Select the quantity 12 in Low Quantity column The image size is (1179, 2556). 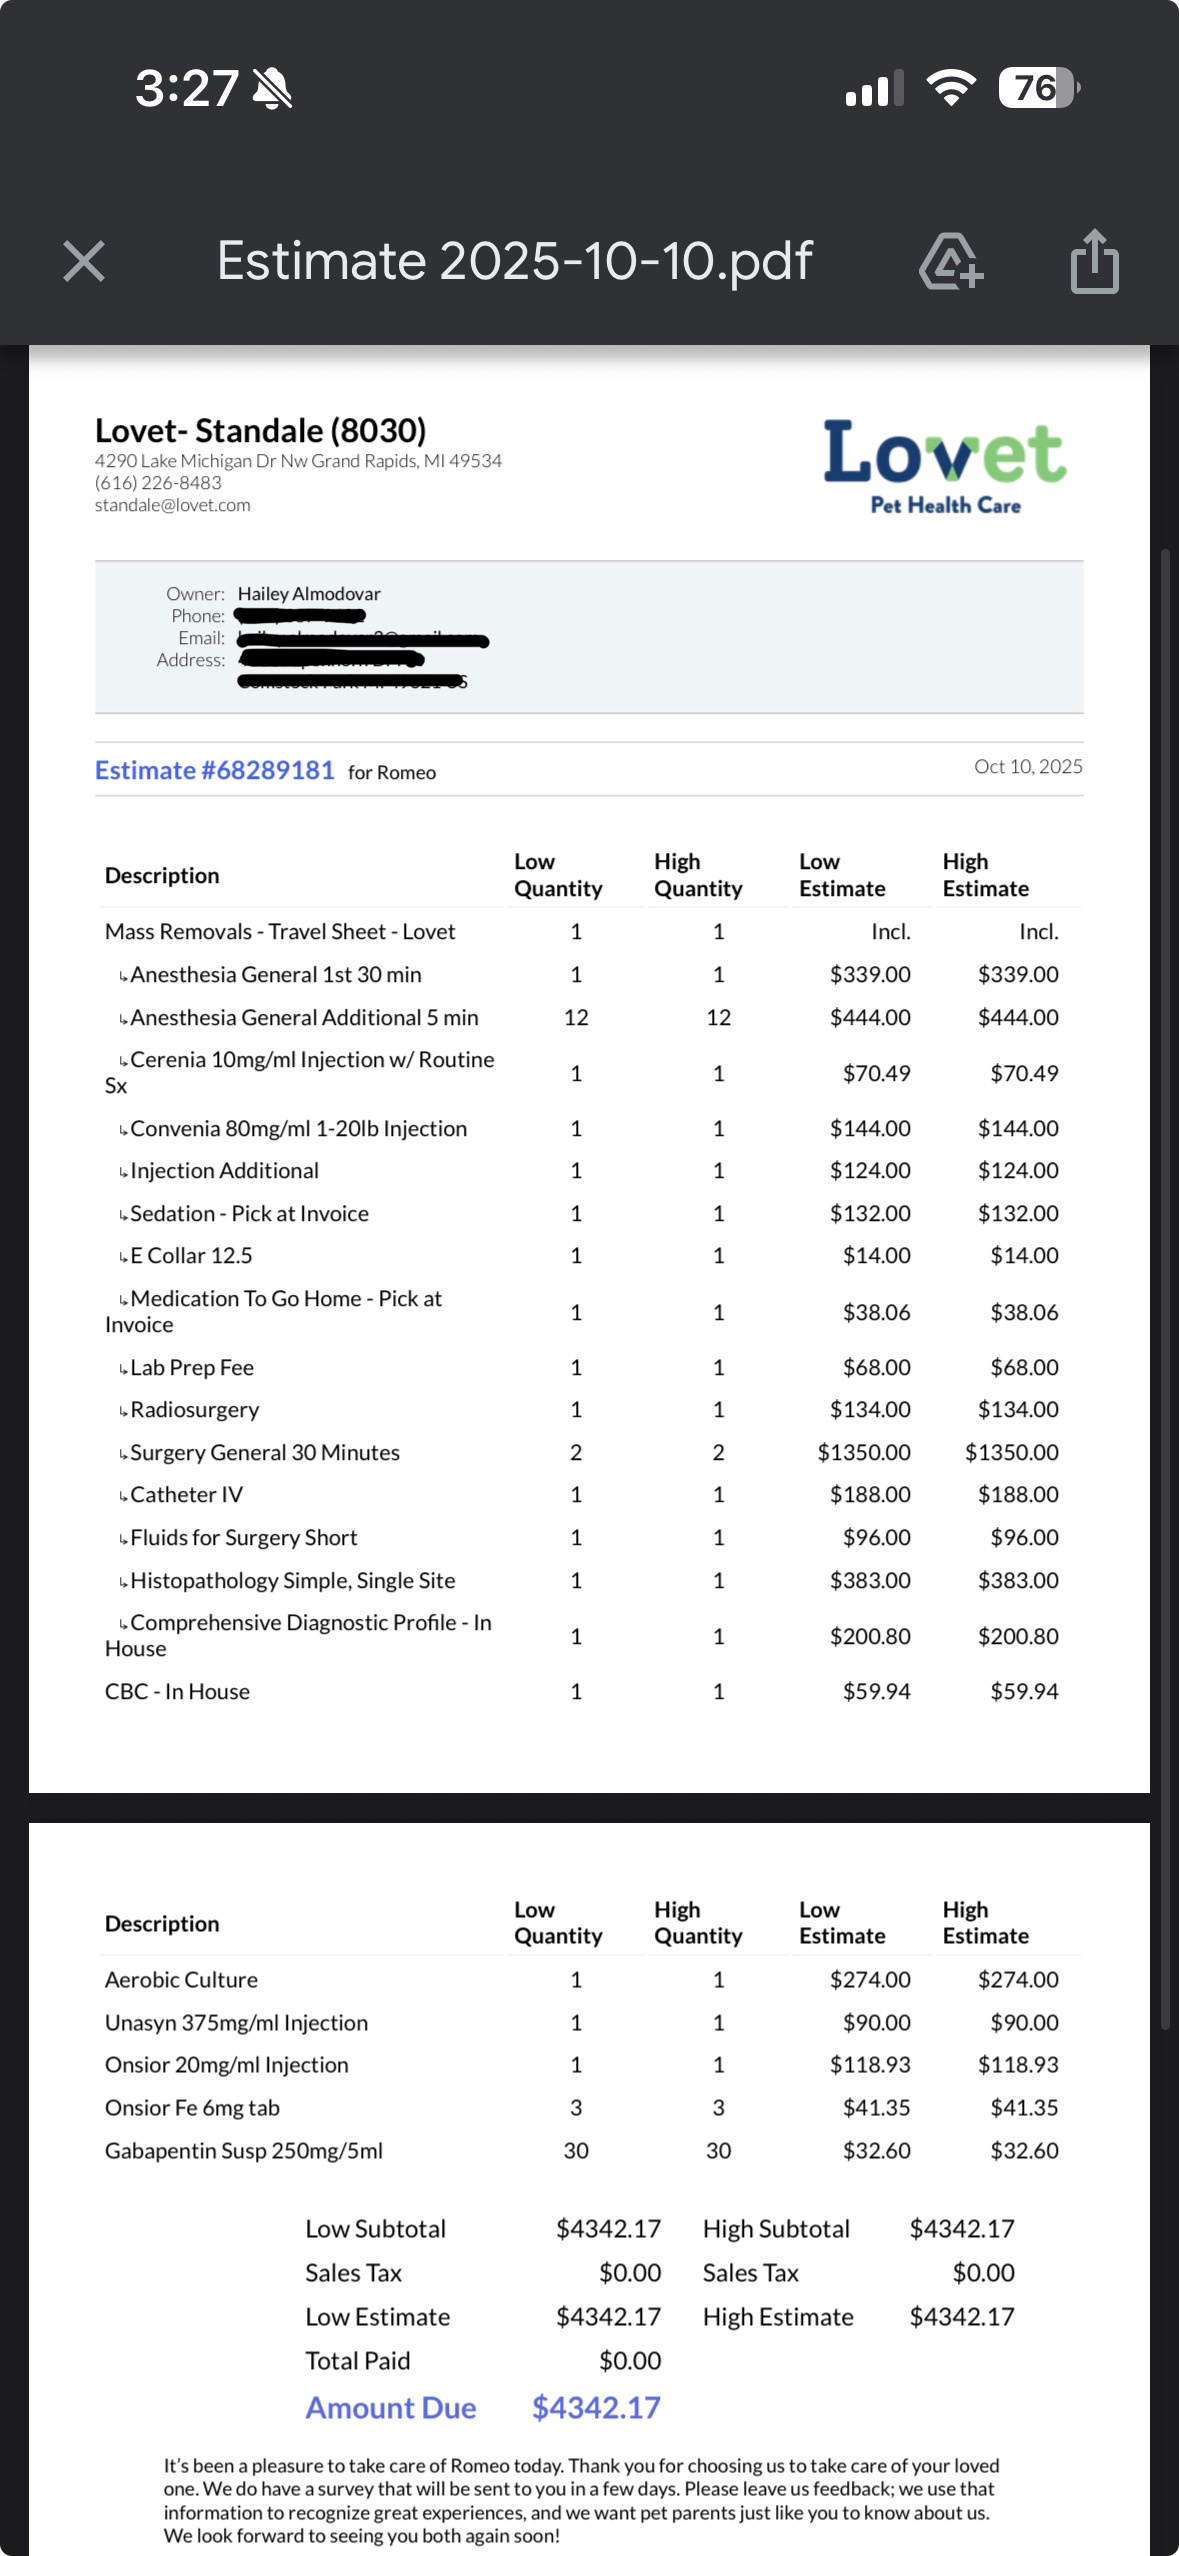pyautogui.click(x=576, y=1018)
